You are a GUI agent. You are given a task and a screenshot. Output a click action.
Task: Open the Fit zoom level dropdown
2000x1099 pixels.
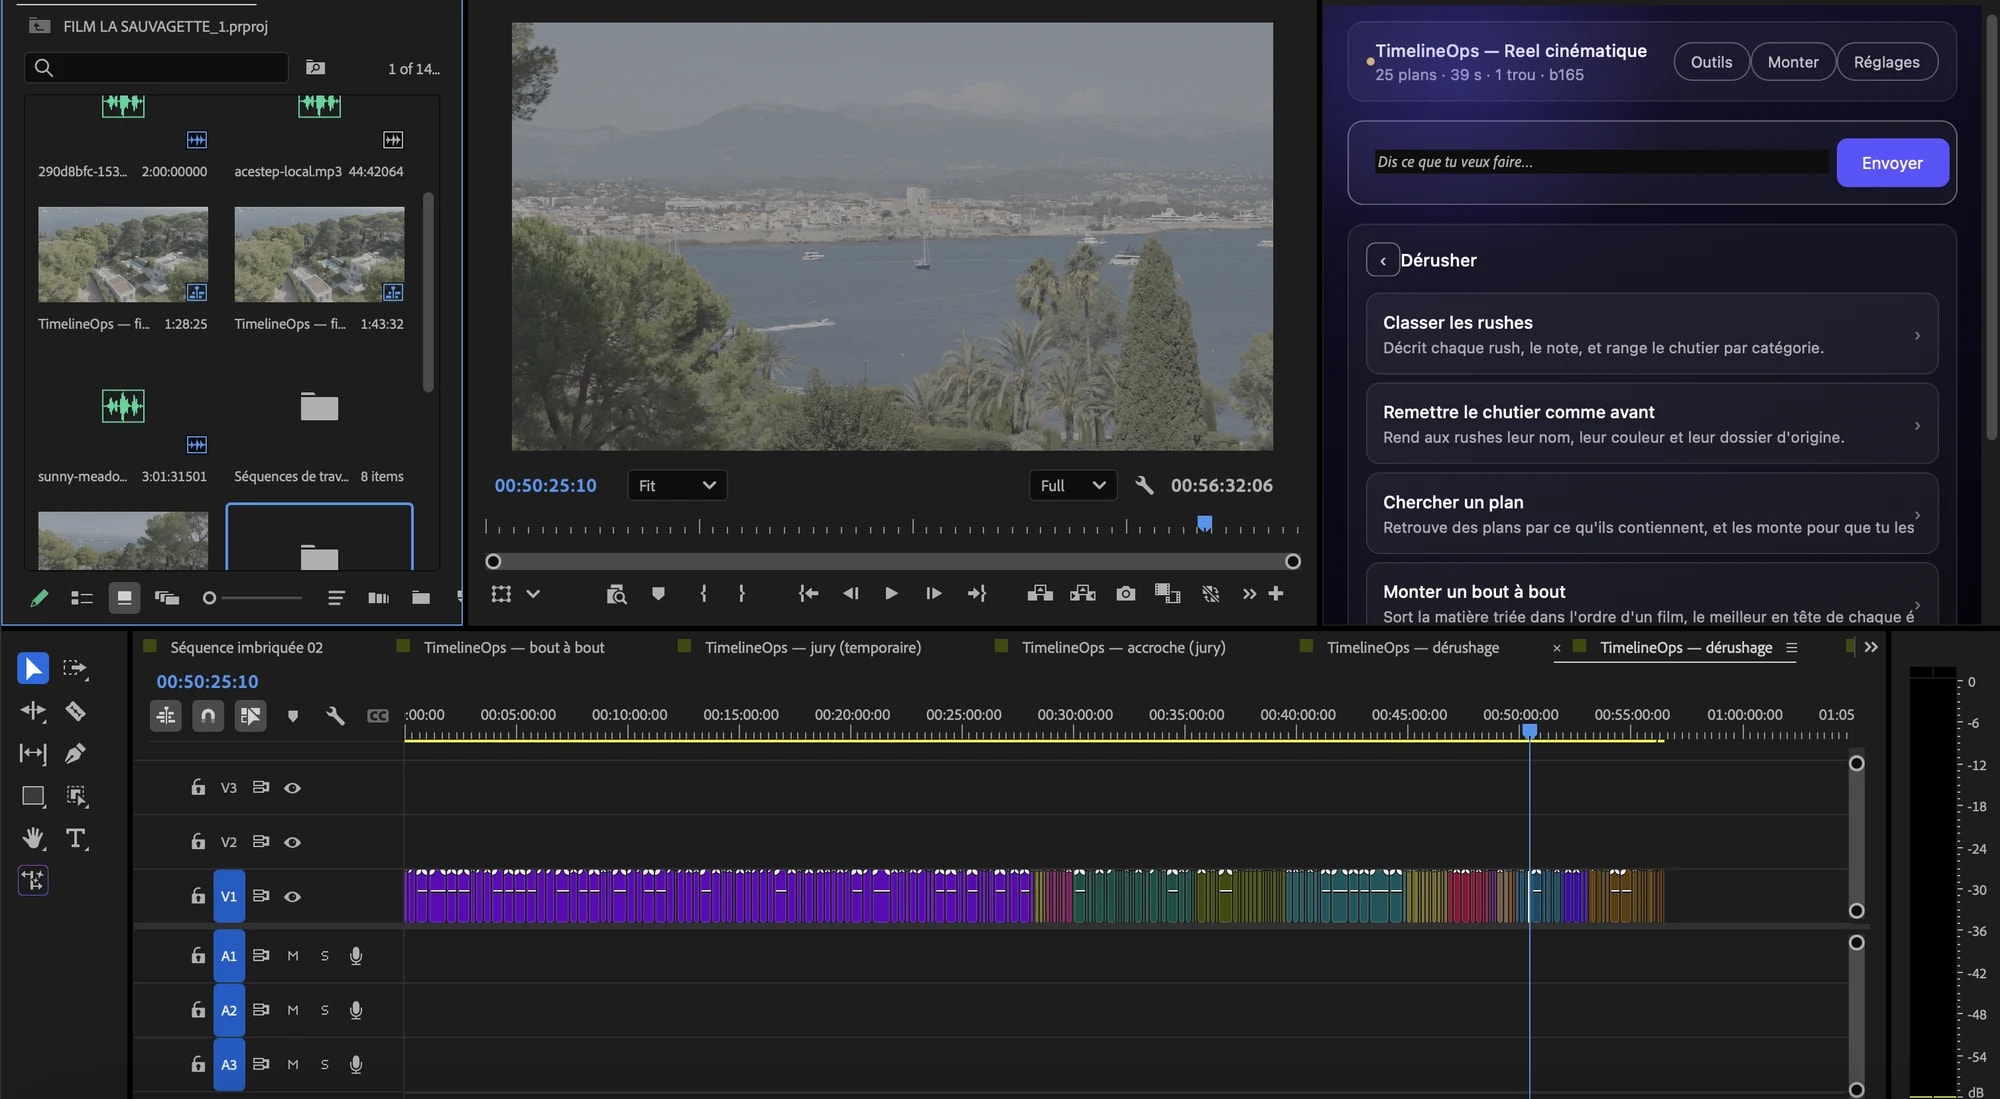coord(677,485)
